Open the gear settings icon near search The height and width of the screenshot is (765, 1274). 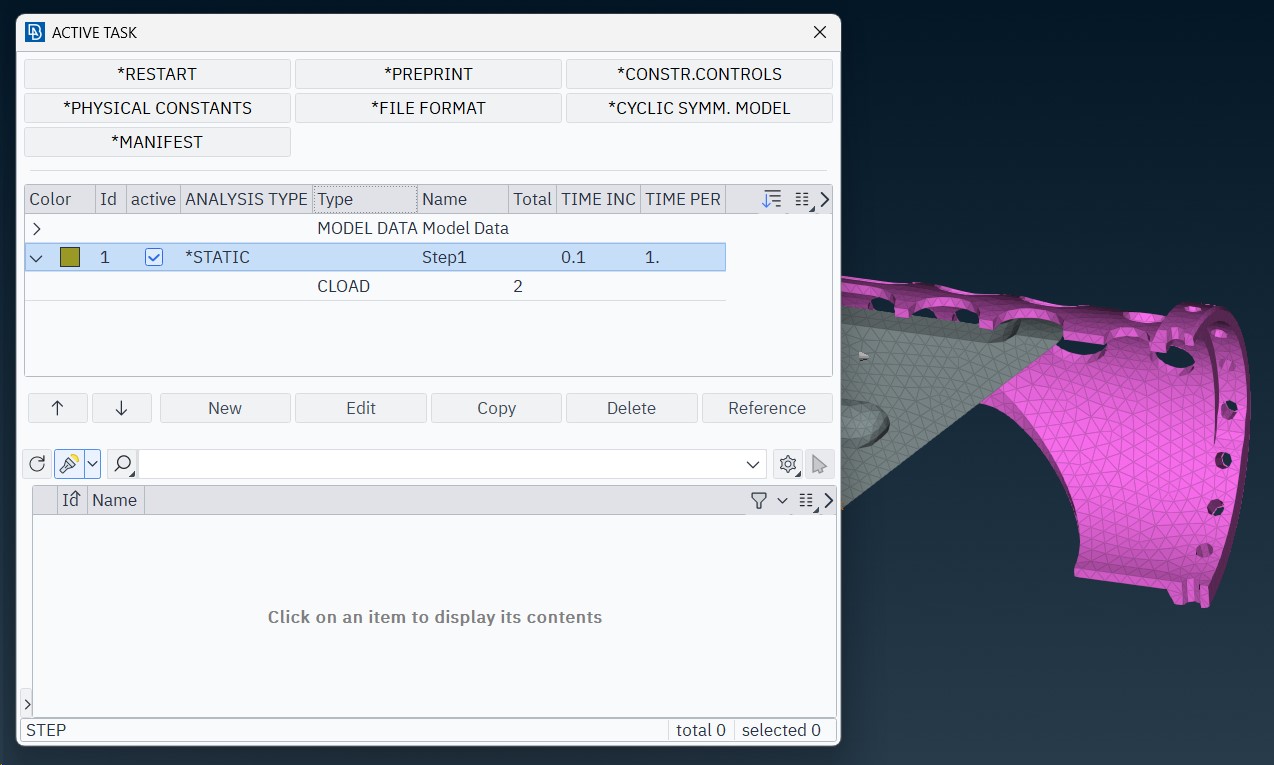pos(788,464)
